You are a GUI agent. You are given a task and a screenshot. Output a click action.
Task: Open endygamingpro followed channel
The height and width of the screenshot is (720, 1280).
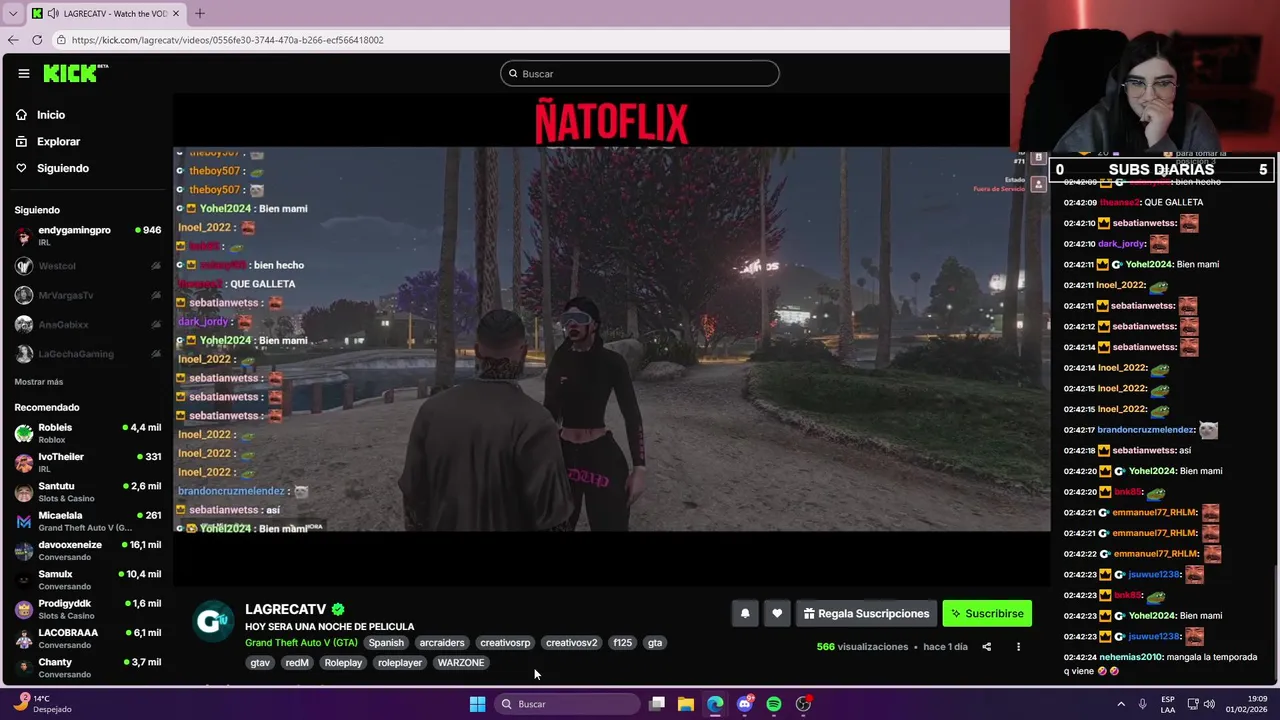88,236
